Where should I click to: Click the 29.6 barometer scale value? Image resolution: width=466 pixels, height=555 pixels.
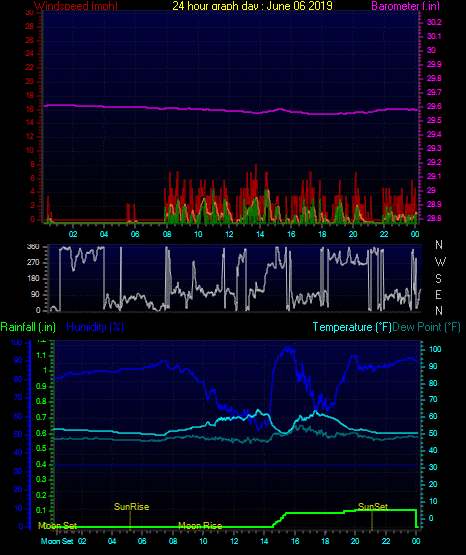(x=434, y=106)
